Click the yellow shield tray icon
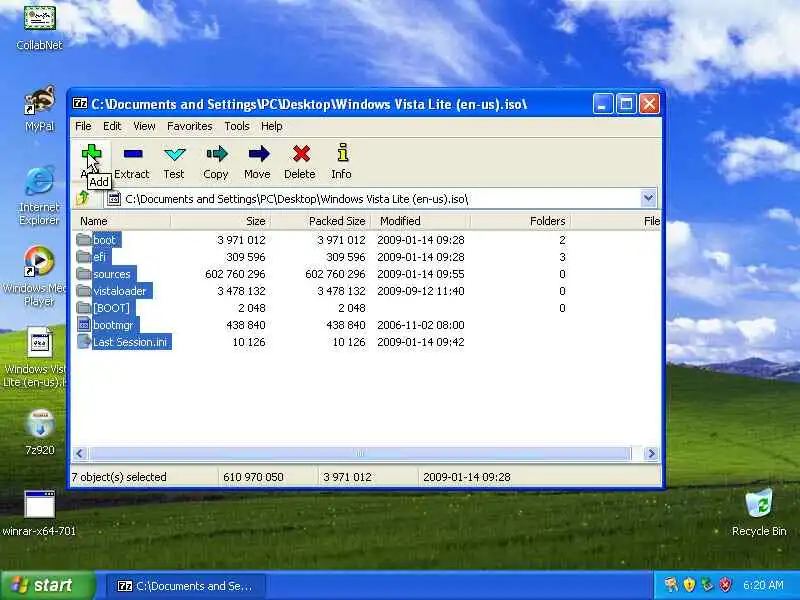The image size is (800, 600). pyautogui.click(x=689, y=585)
